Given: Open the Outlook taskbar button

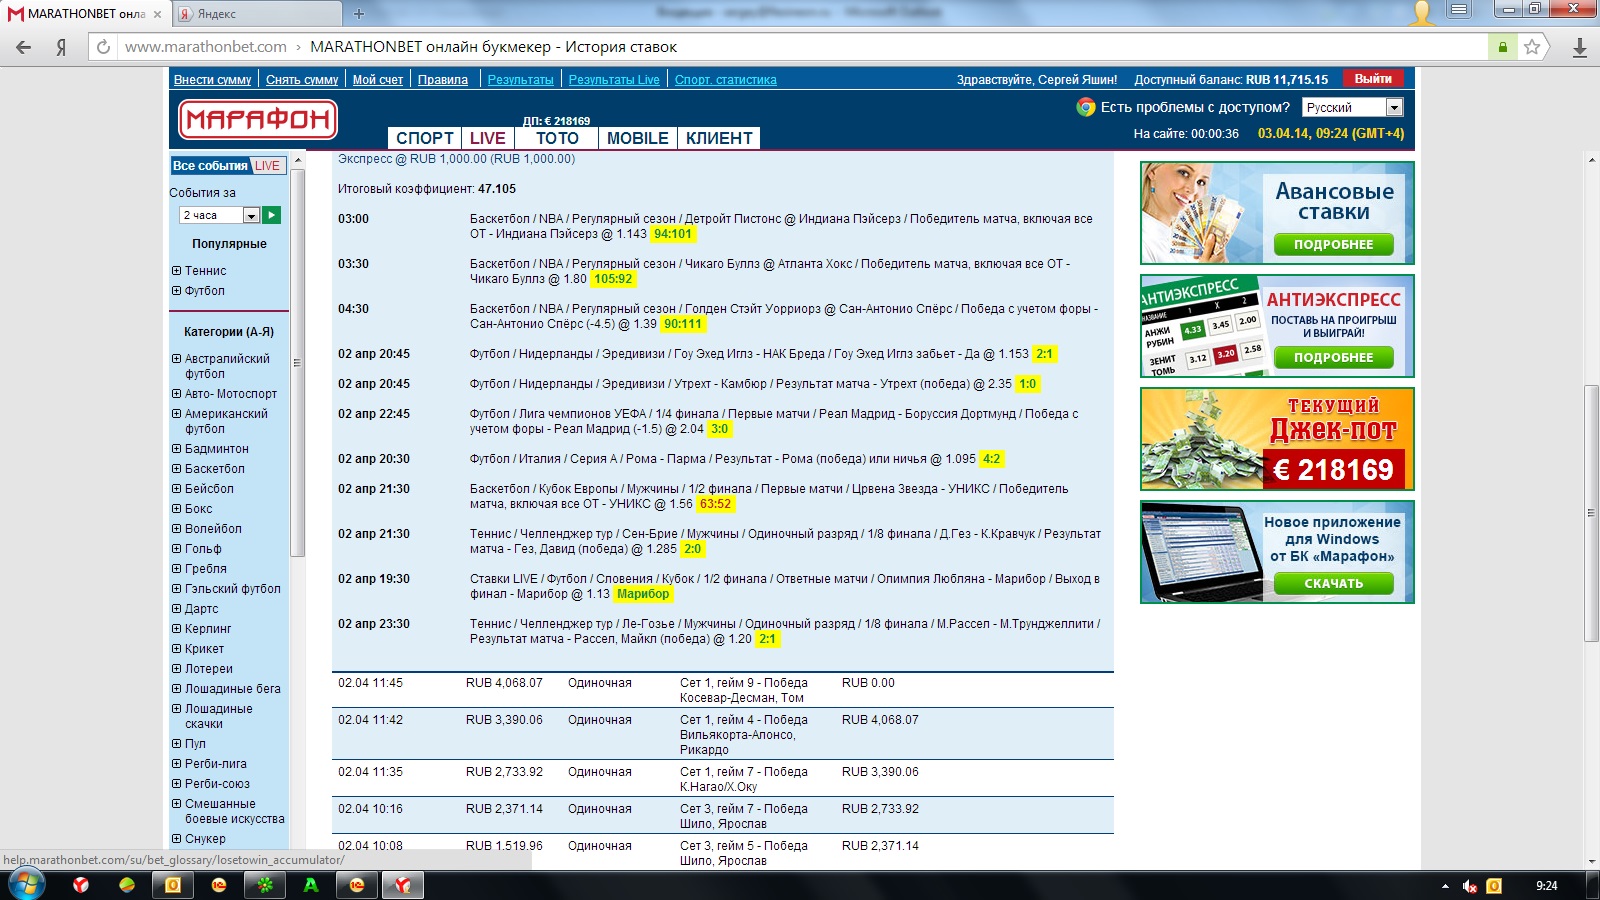Looking at the screenshot, I should pyautogui.click(x=173, y=885).
